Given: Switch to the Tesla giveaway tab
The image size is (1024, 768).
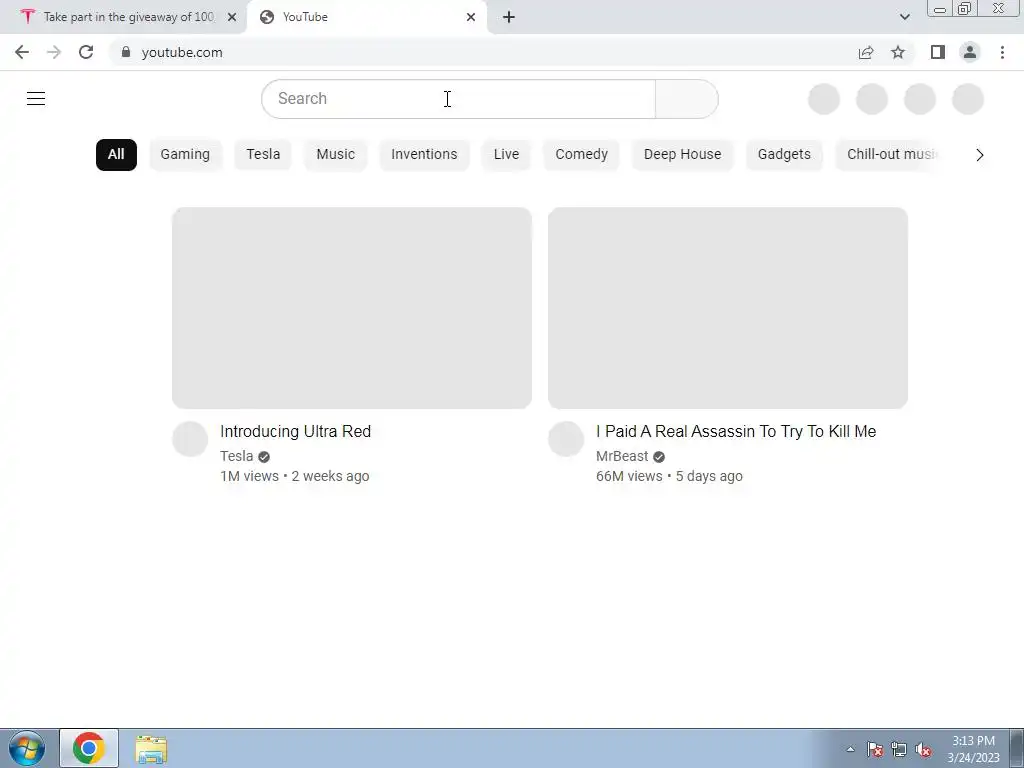Looking at the screenshot, I should tap(123, 17).
